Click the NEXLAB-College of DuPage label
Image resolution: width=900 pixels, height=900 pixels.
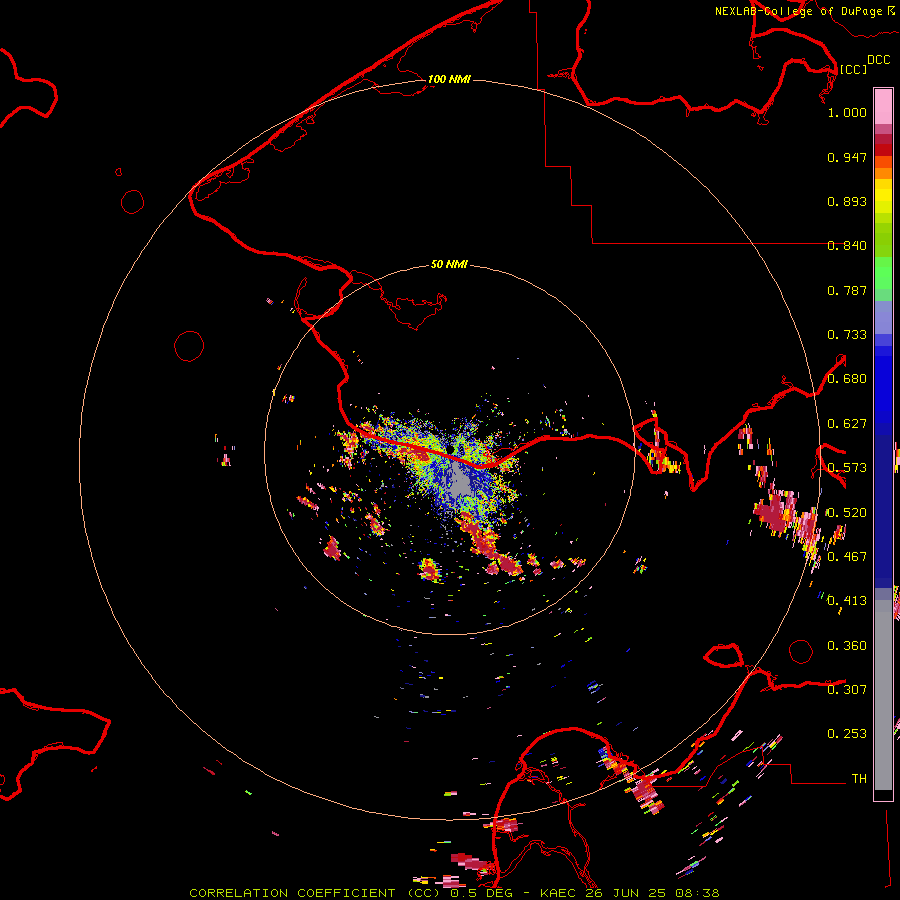(x=798, y=11)
